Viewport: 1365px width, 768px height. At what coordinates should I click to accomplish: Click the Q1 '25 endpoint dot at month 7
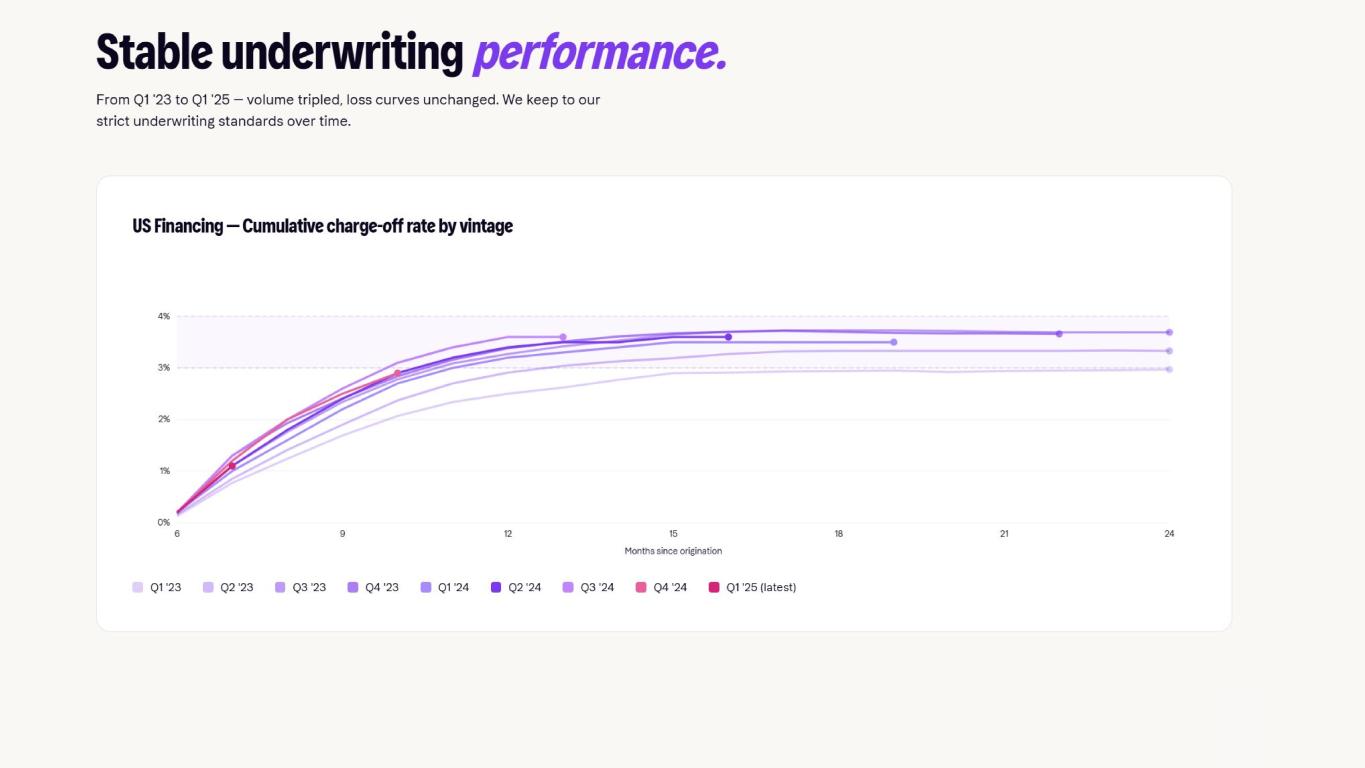click(232, 466)
